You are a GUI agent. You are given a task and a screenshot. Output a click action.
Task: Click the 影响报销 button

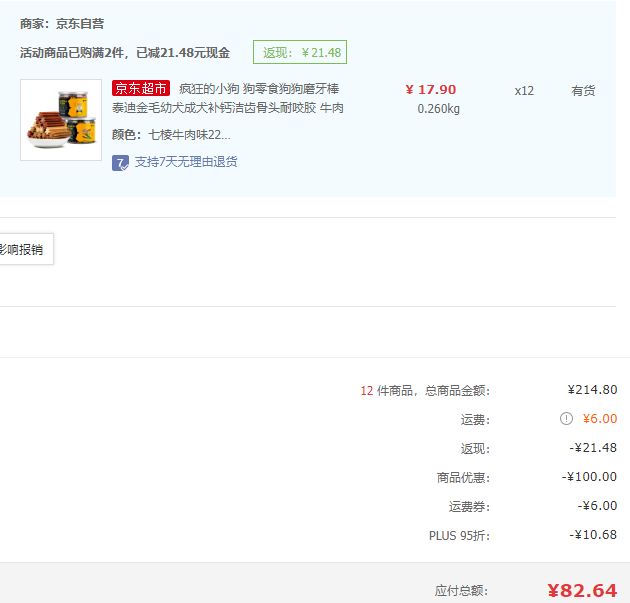pos(25,249)
